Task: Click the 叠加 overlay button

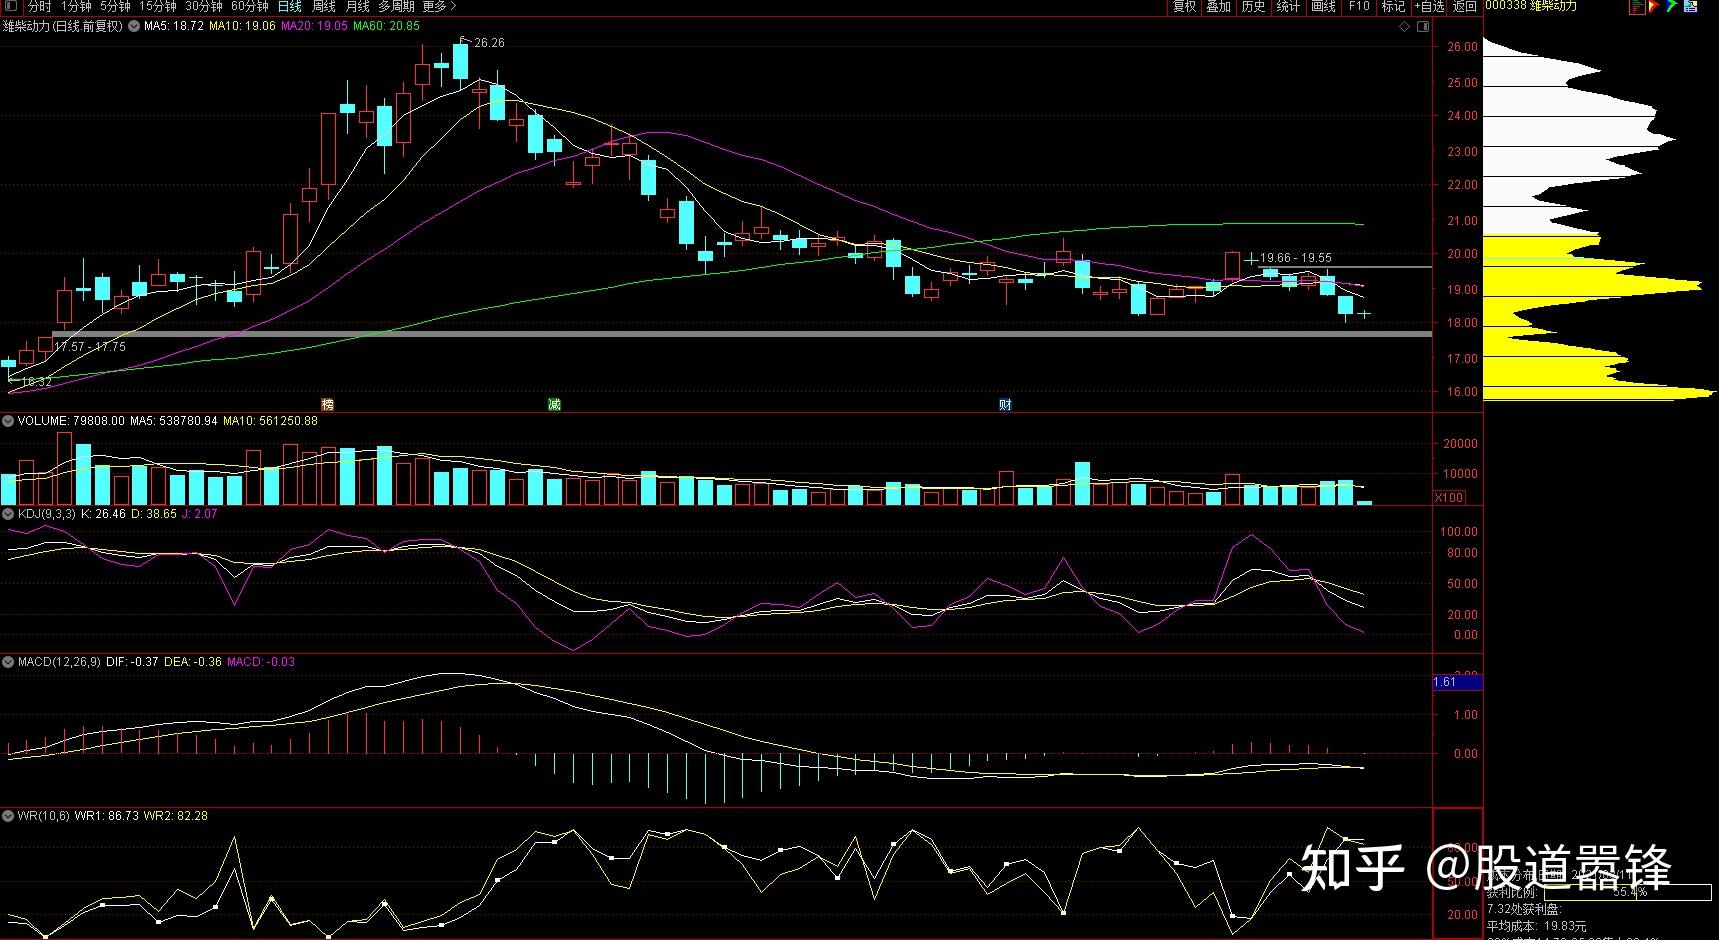Action: coord(1219,6)
